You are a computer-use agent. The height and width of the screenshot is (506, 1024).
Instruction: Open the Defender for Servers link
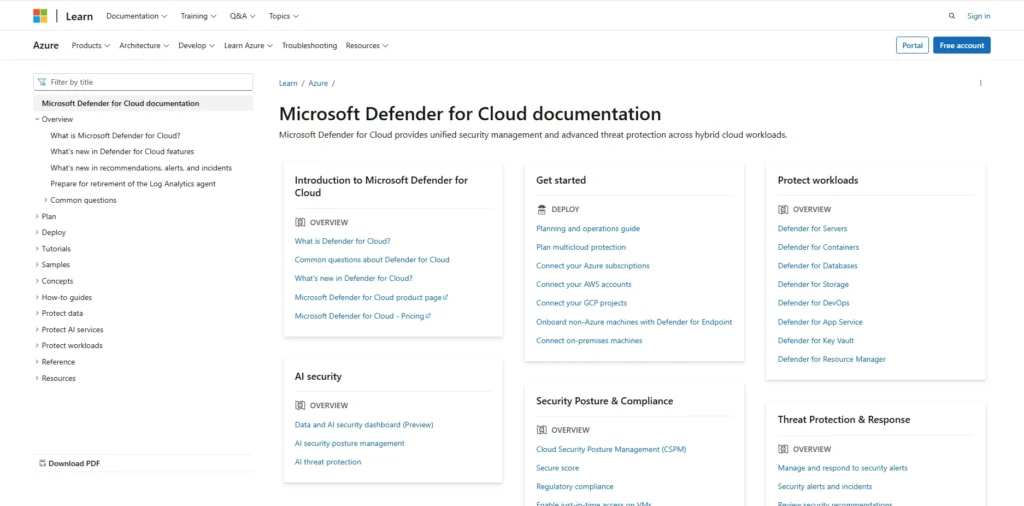point(812,229)
